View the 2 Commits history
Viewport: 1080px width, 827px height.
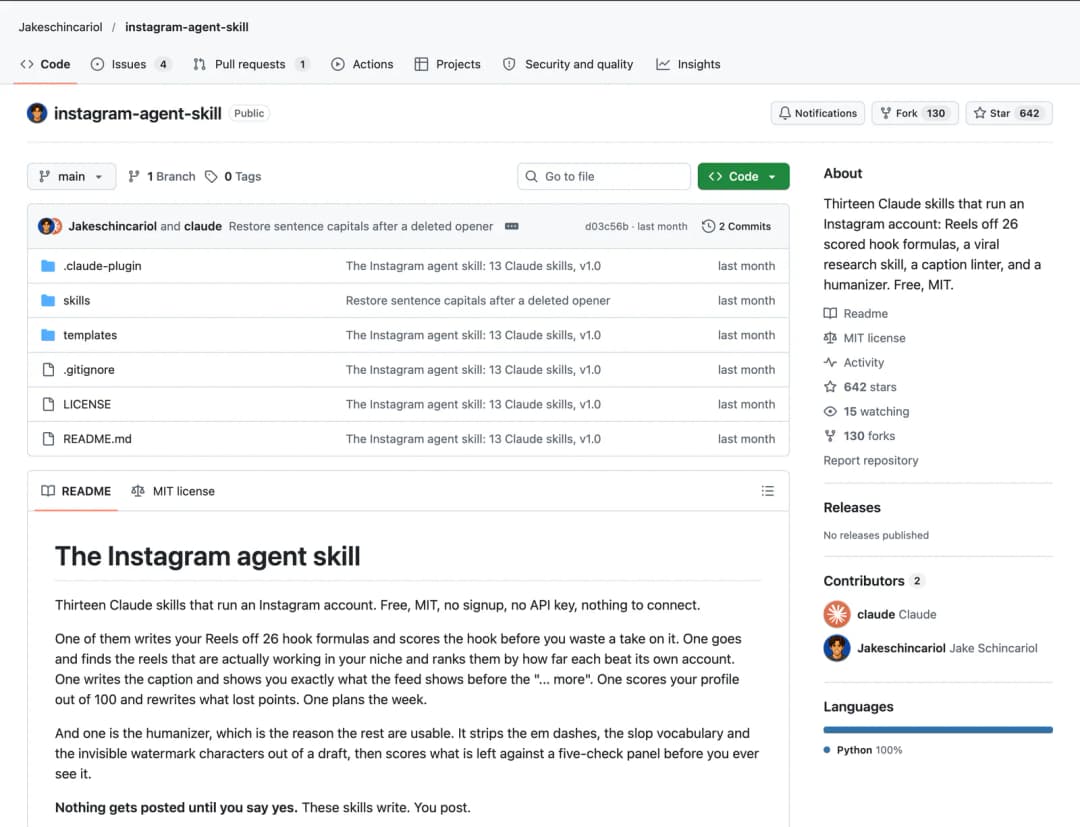click(x=736, y=227)
